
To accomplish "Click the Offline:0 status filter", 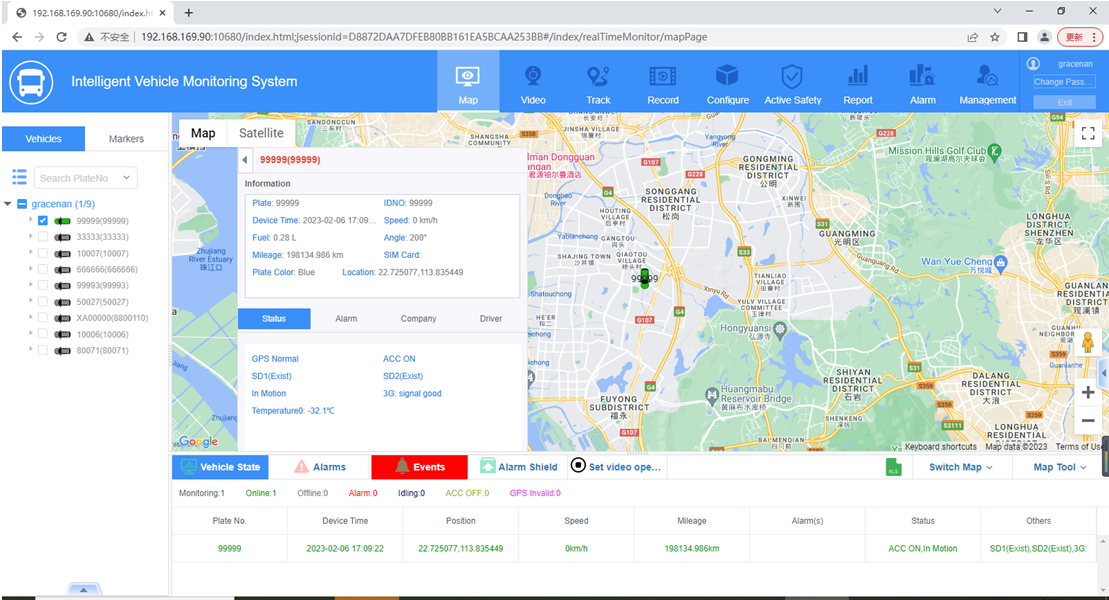I will (313, 493).
